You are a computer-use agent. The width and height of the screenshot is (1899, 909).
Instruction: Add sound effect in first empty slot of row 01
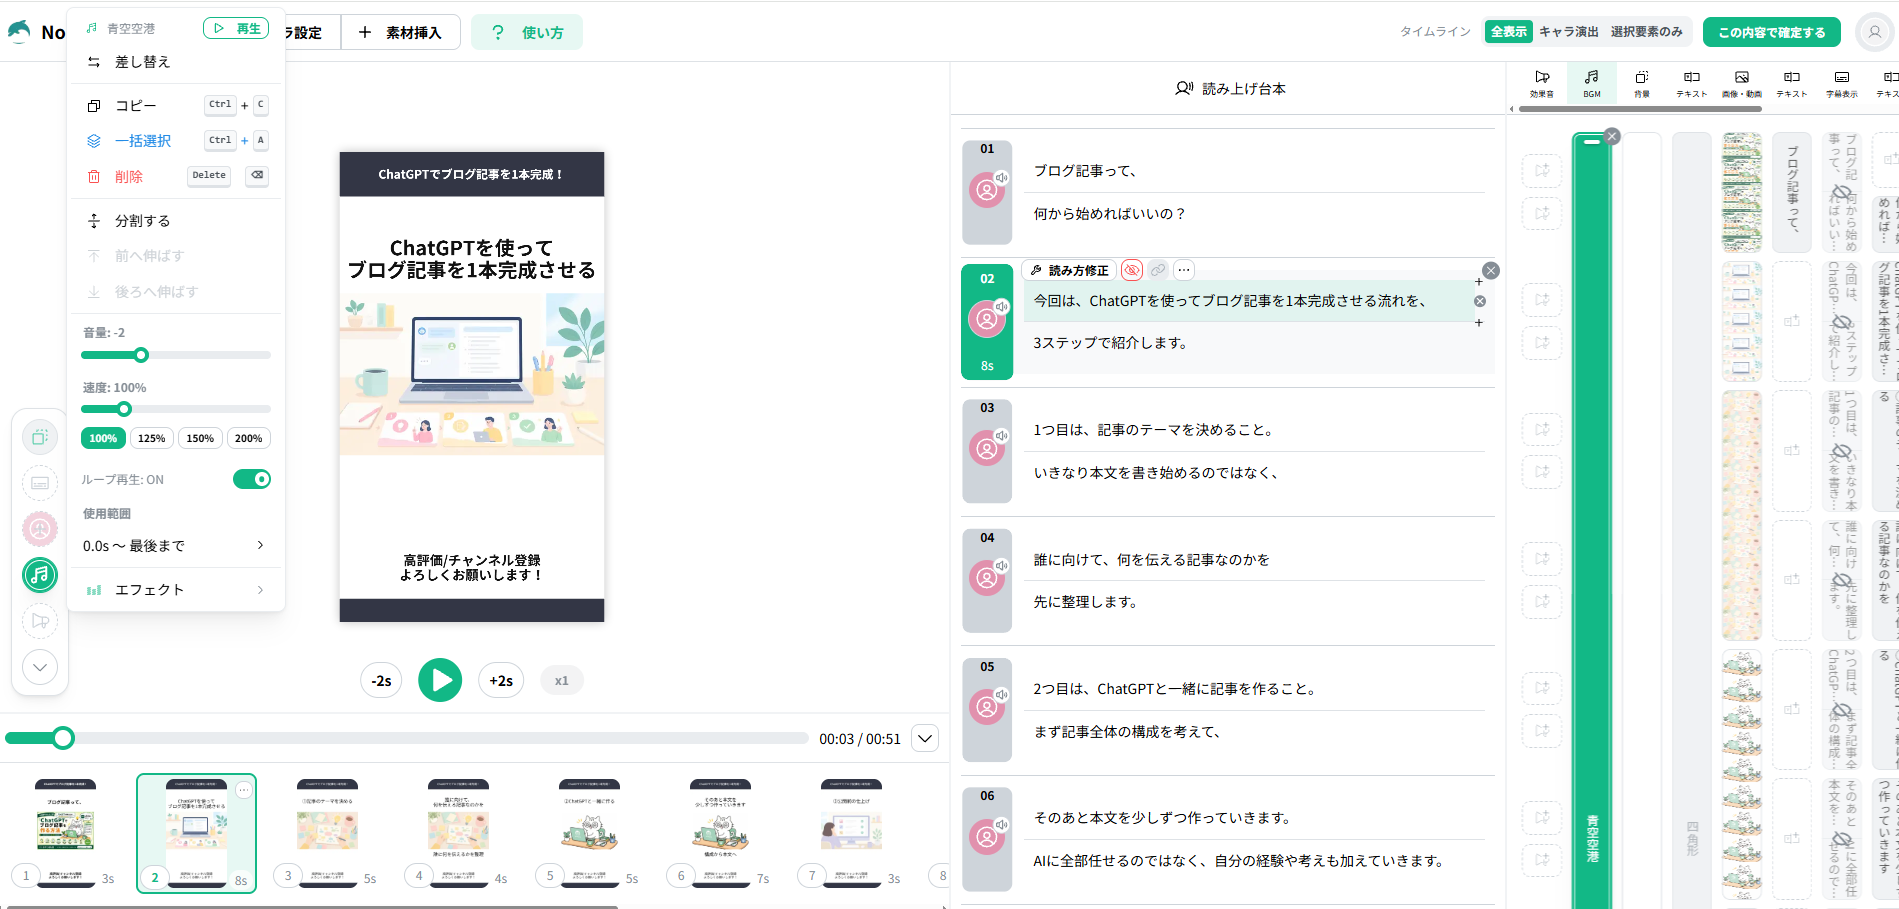(1542, 170)
